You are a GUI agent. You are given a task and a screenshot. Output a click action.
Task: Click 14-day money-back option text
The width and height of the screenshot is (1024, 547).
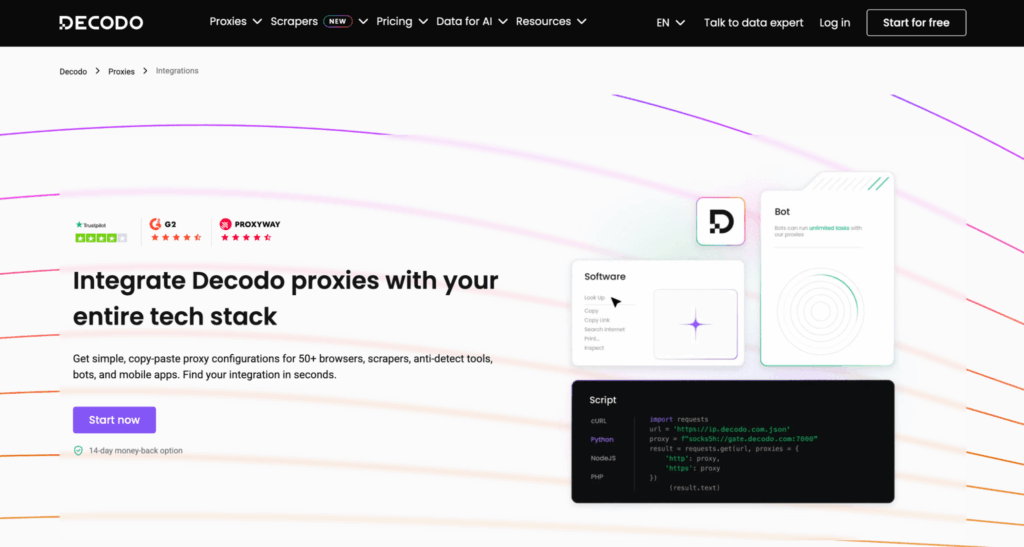coord(136,450)
